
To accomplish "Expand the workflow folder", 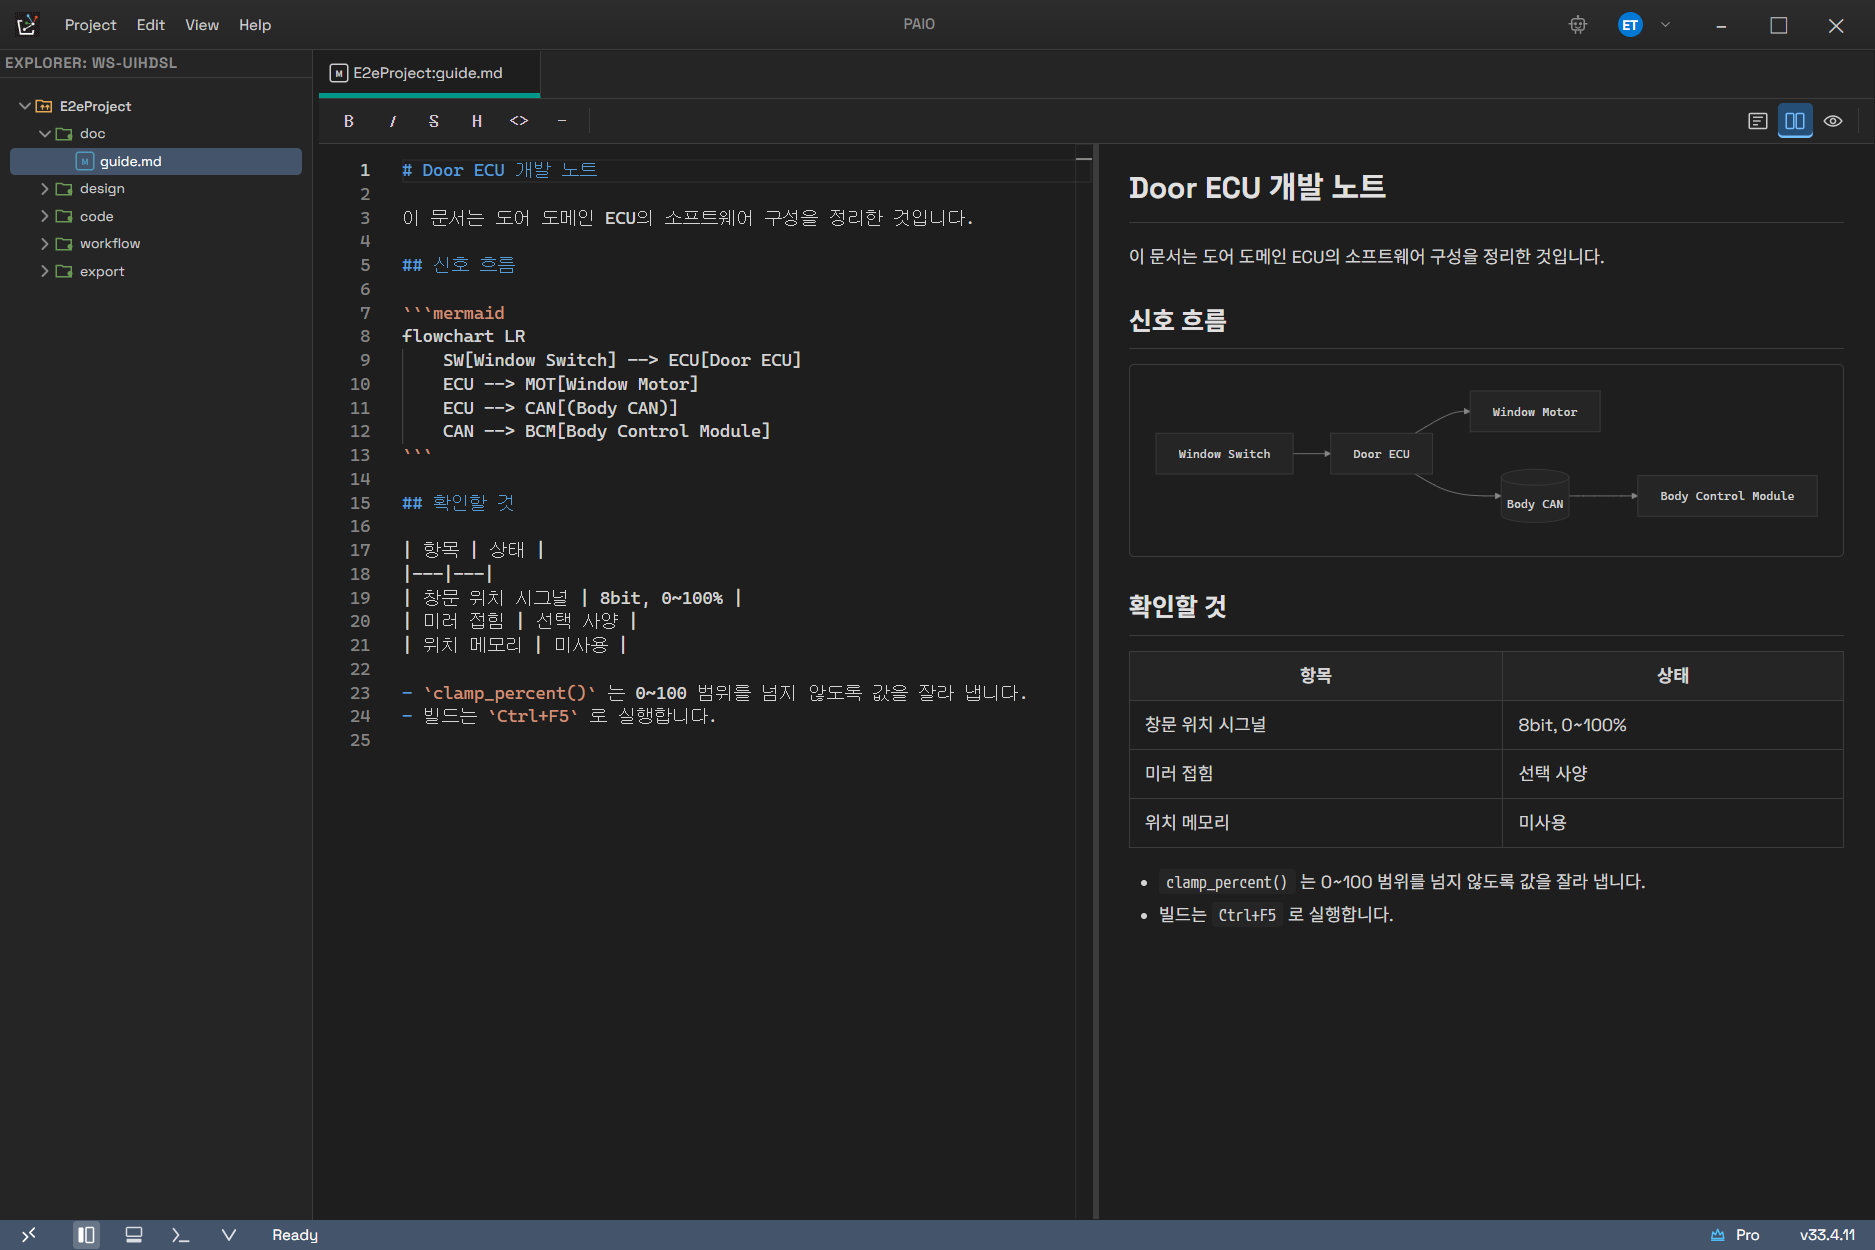I will coord(45,243).
